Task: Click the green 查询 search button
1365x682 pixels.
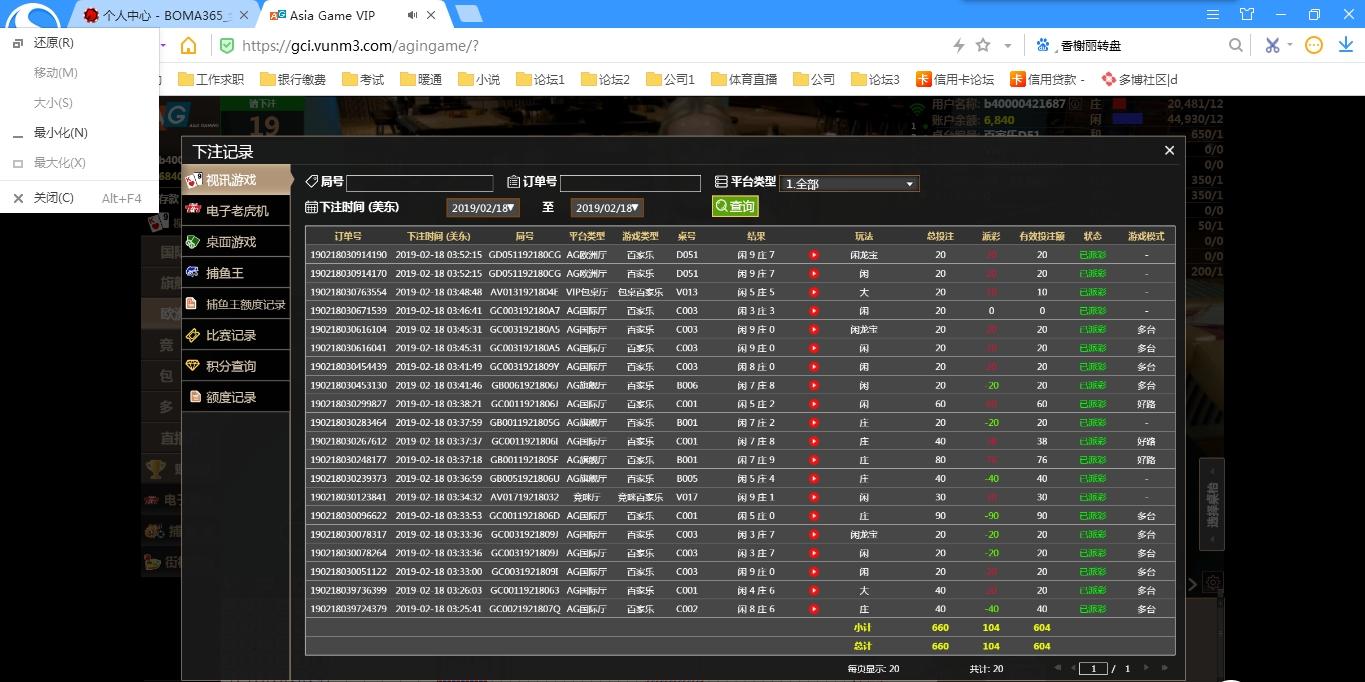Action: pos(735,206)
